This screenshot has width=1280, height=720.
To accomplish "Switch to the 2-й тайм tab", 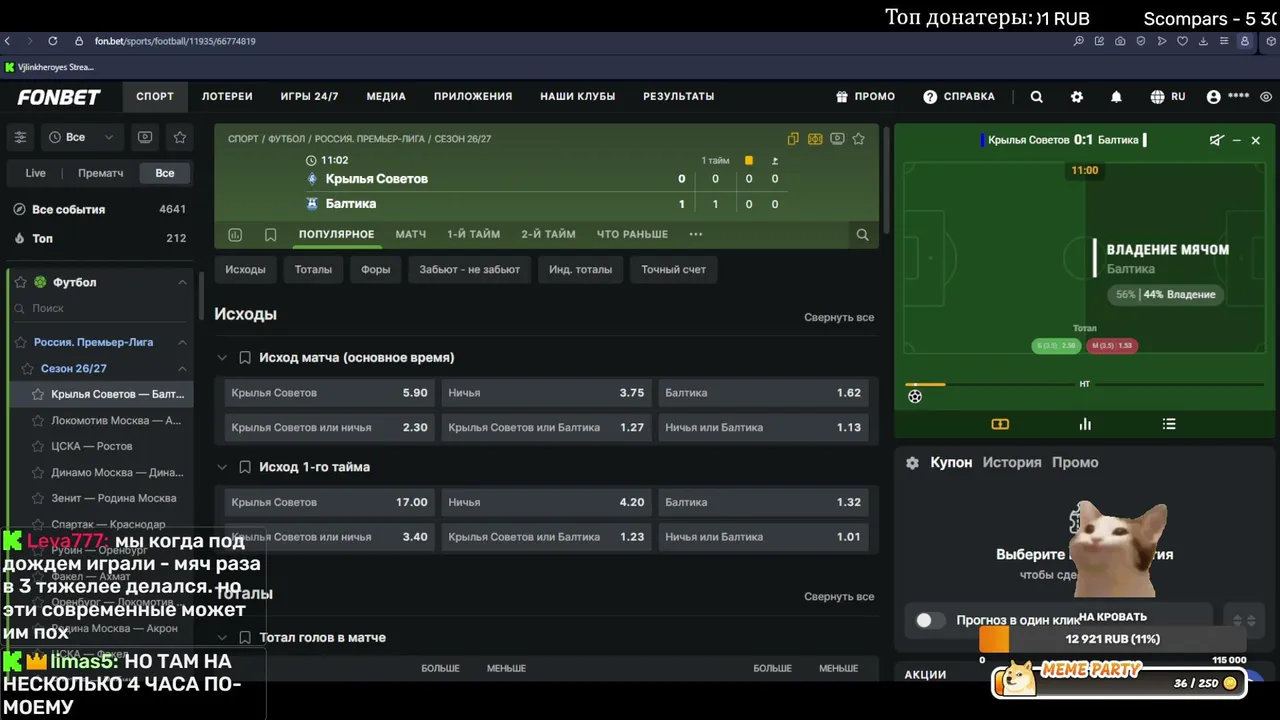I will tap(548, 235).
